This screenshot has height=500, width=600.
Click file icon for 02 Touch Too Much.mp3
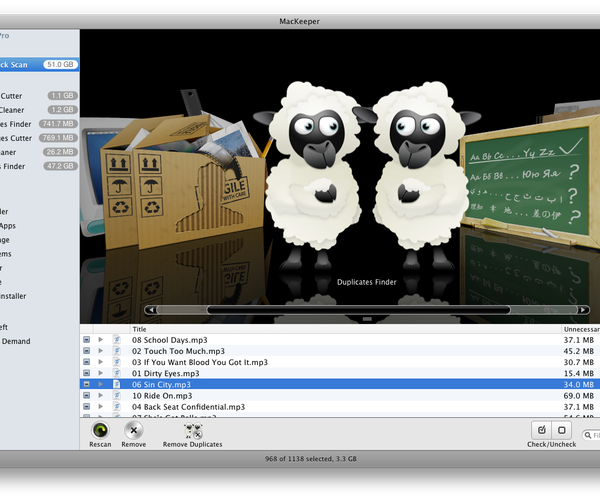(x=116, y=351)
